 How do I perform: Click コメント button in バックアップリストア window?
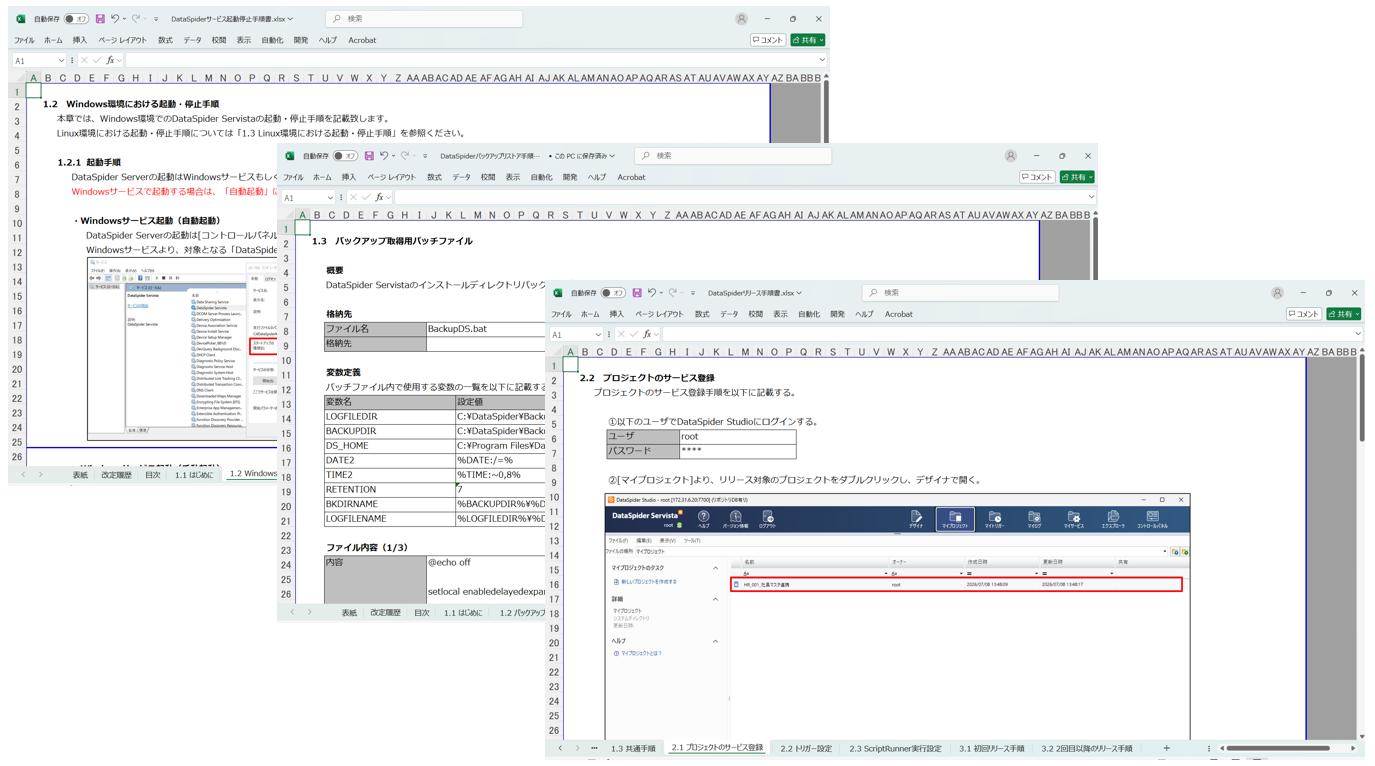(x=1037, y=177)
